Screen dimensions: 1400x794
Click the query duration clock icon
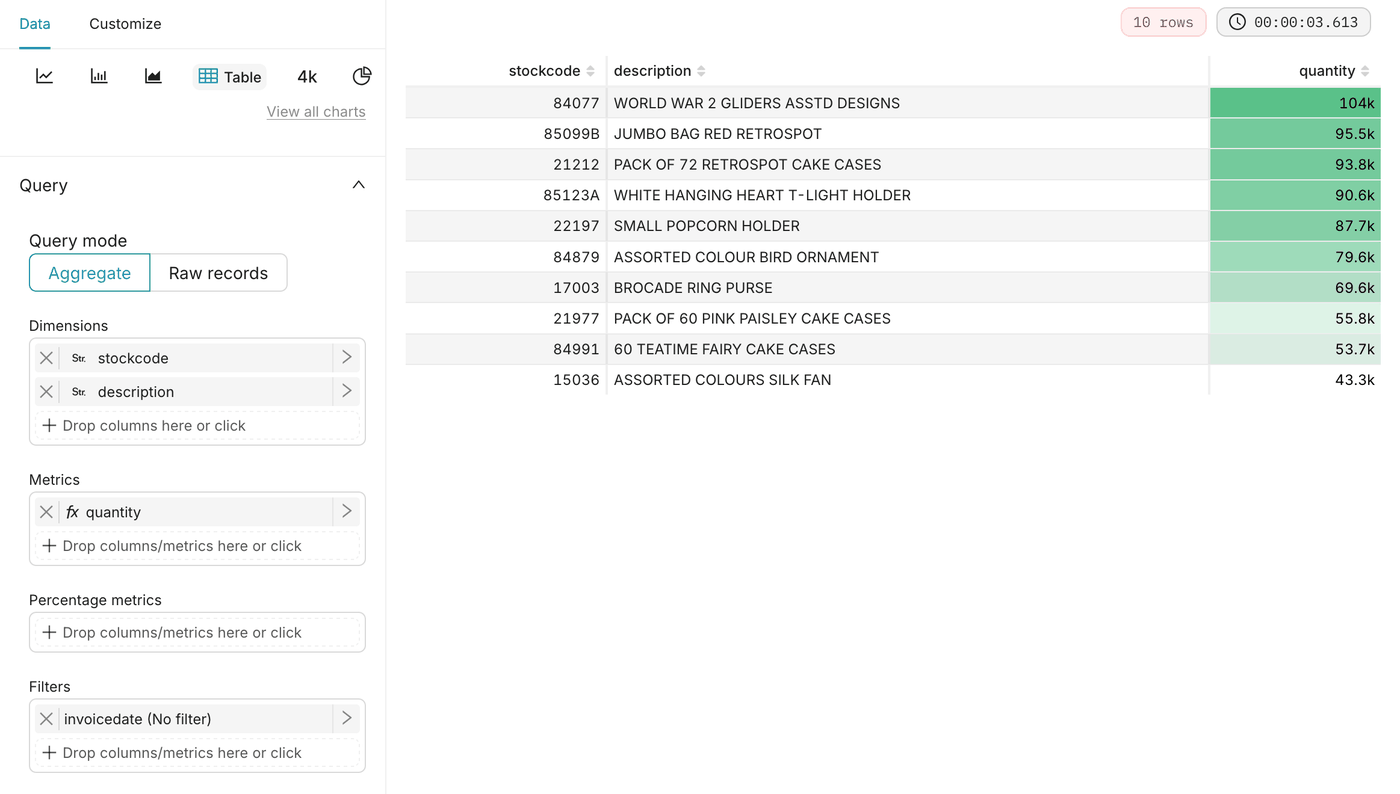coord(1237,22)
